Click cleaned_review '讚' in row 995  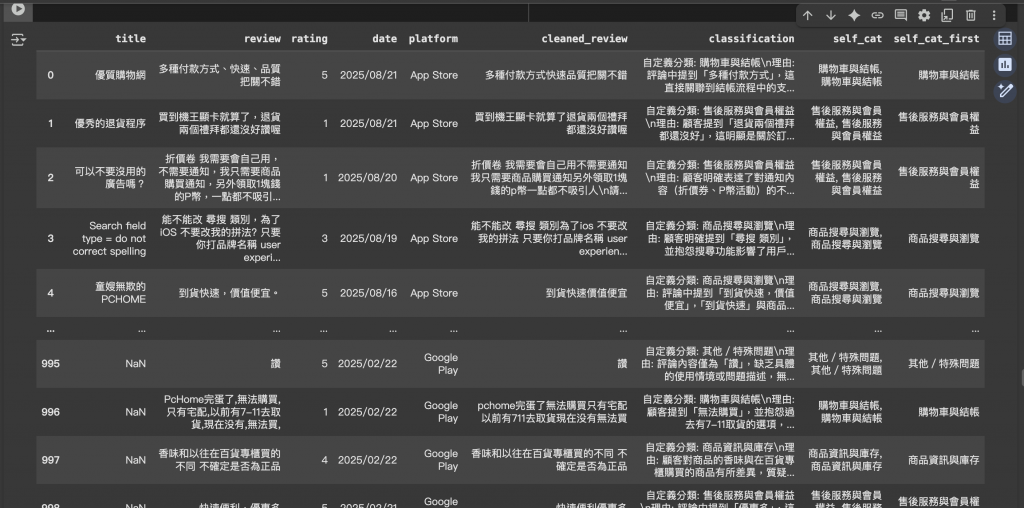coord(622,364)
